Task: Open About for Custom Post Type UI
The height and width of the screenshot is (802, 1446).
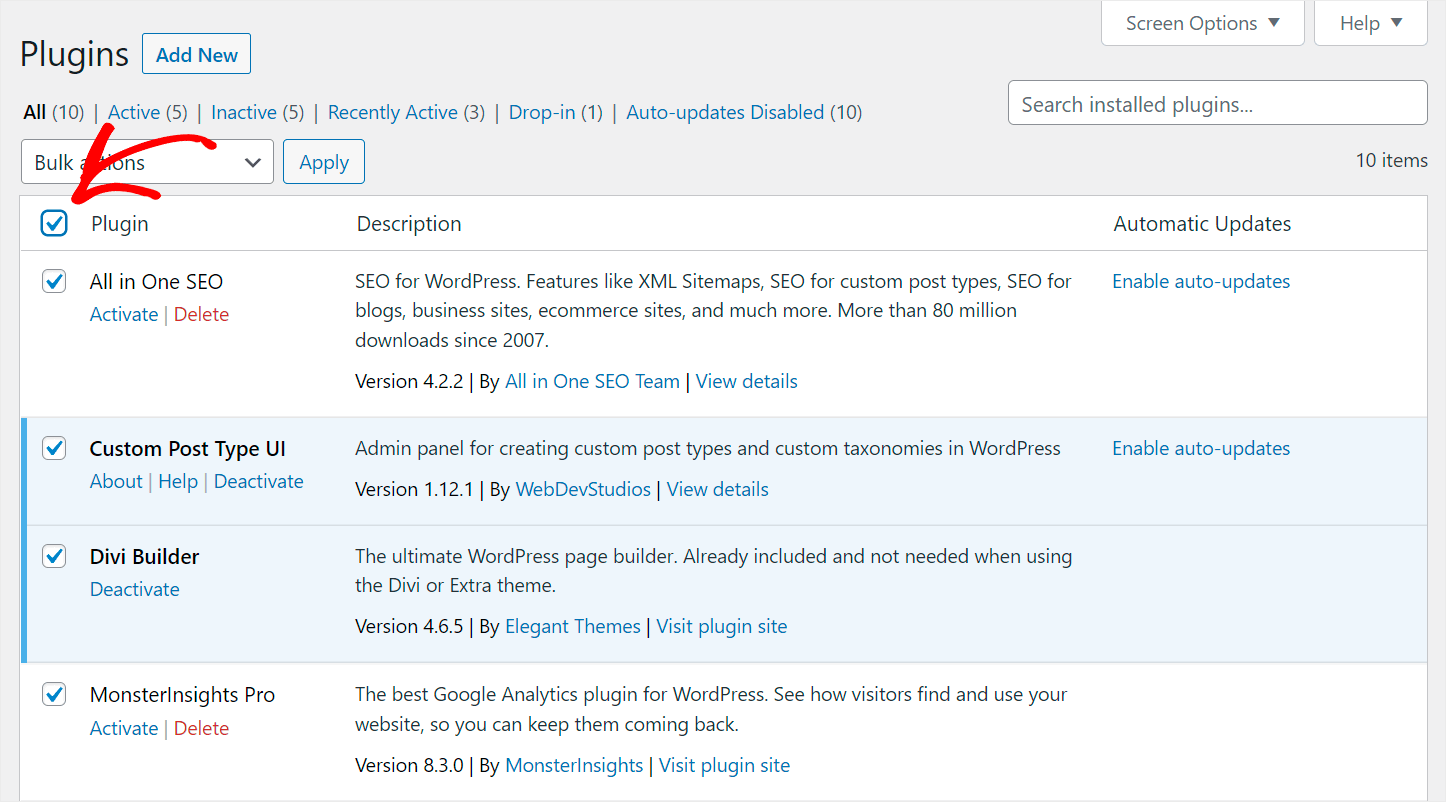Action: 116,481
